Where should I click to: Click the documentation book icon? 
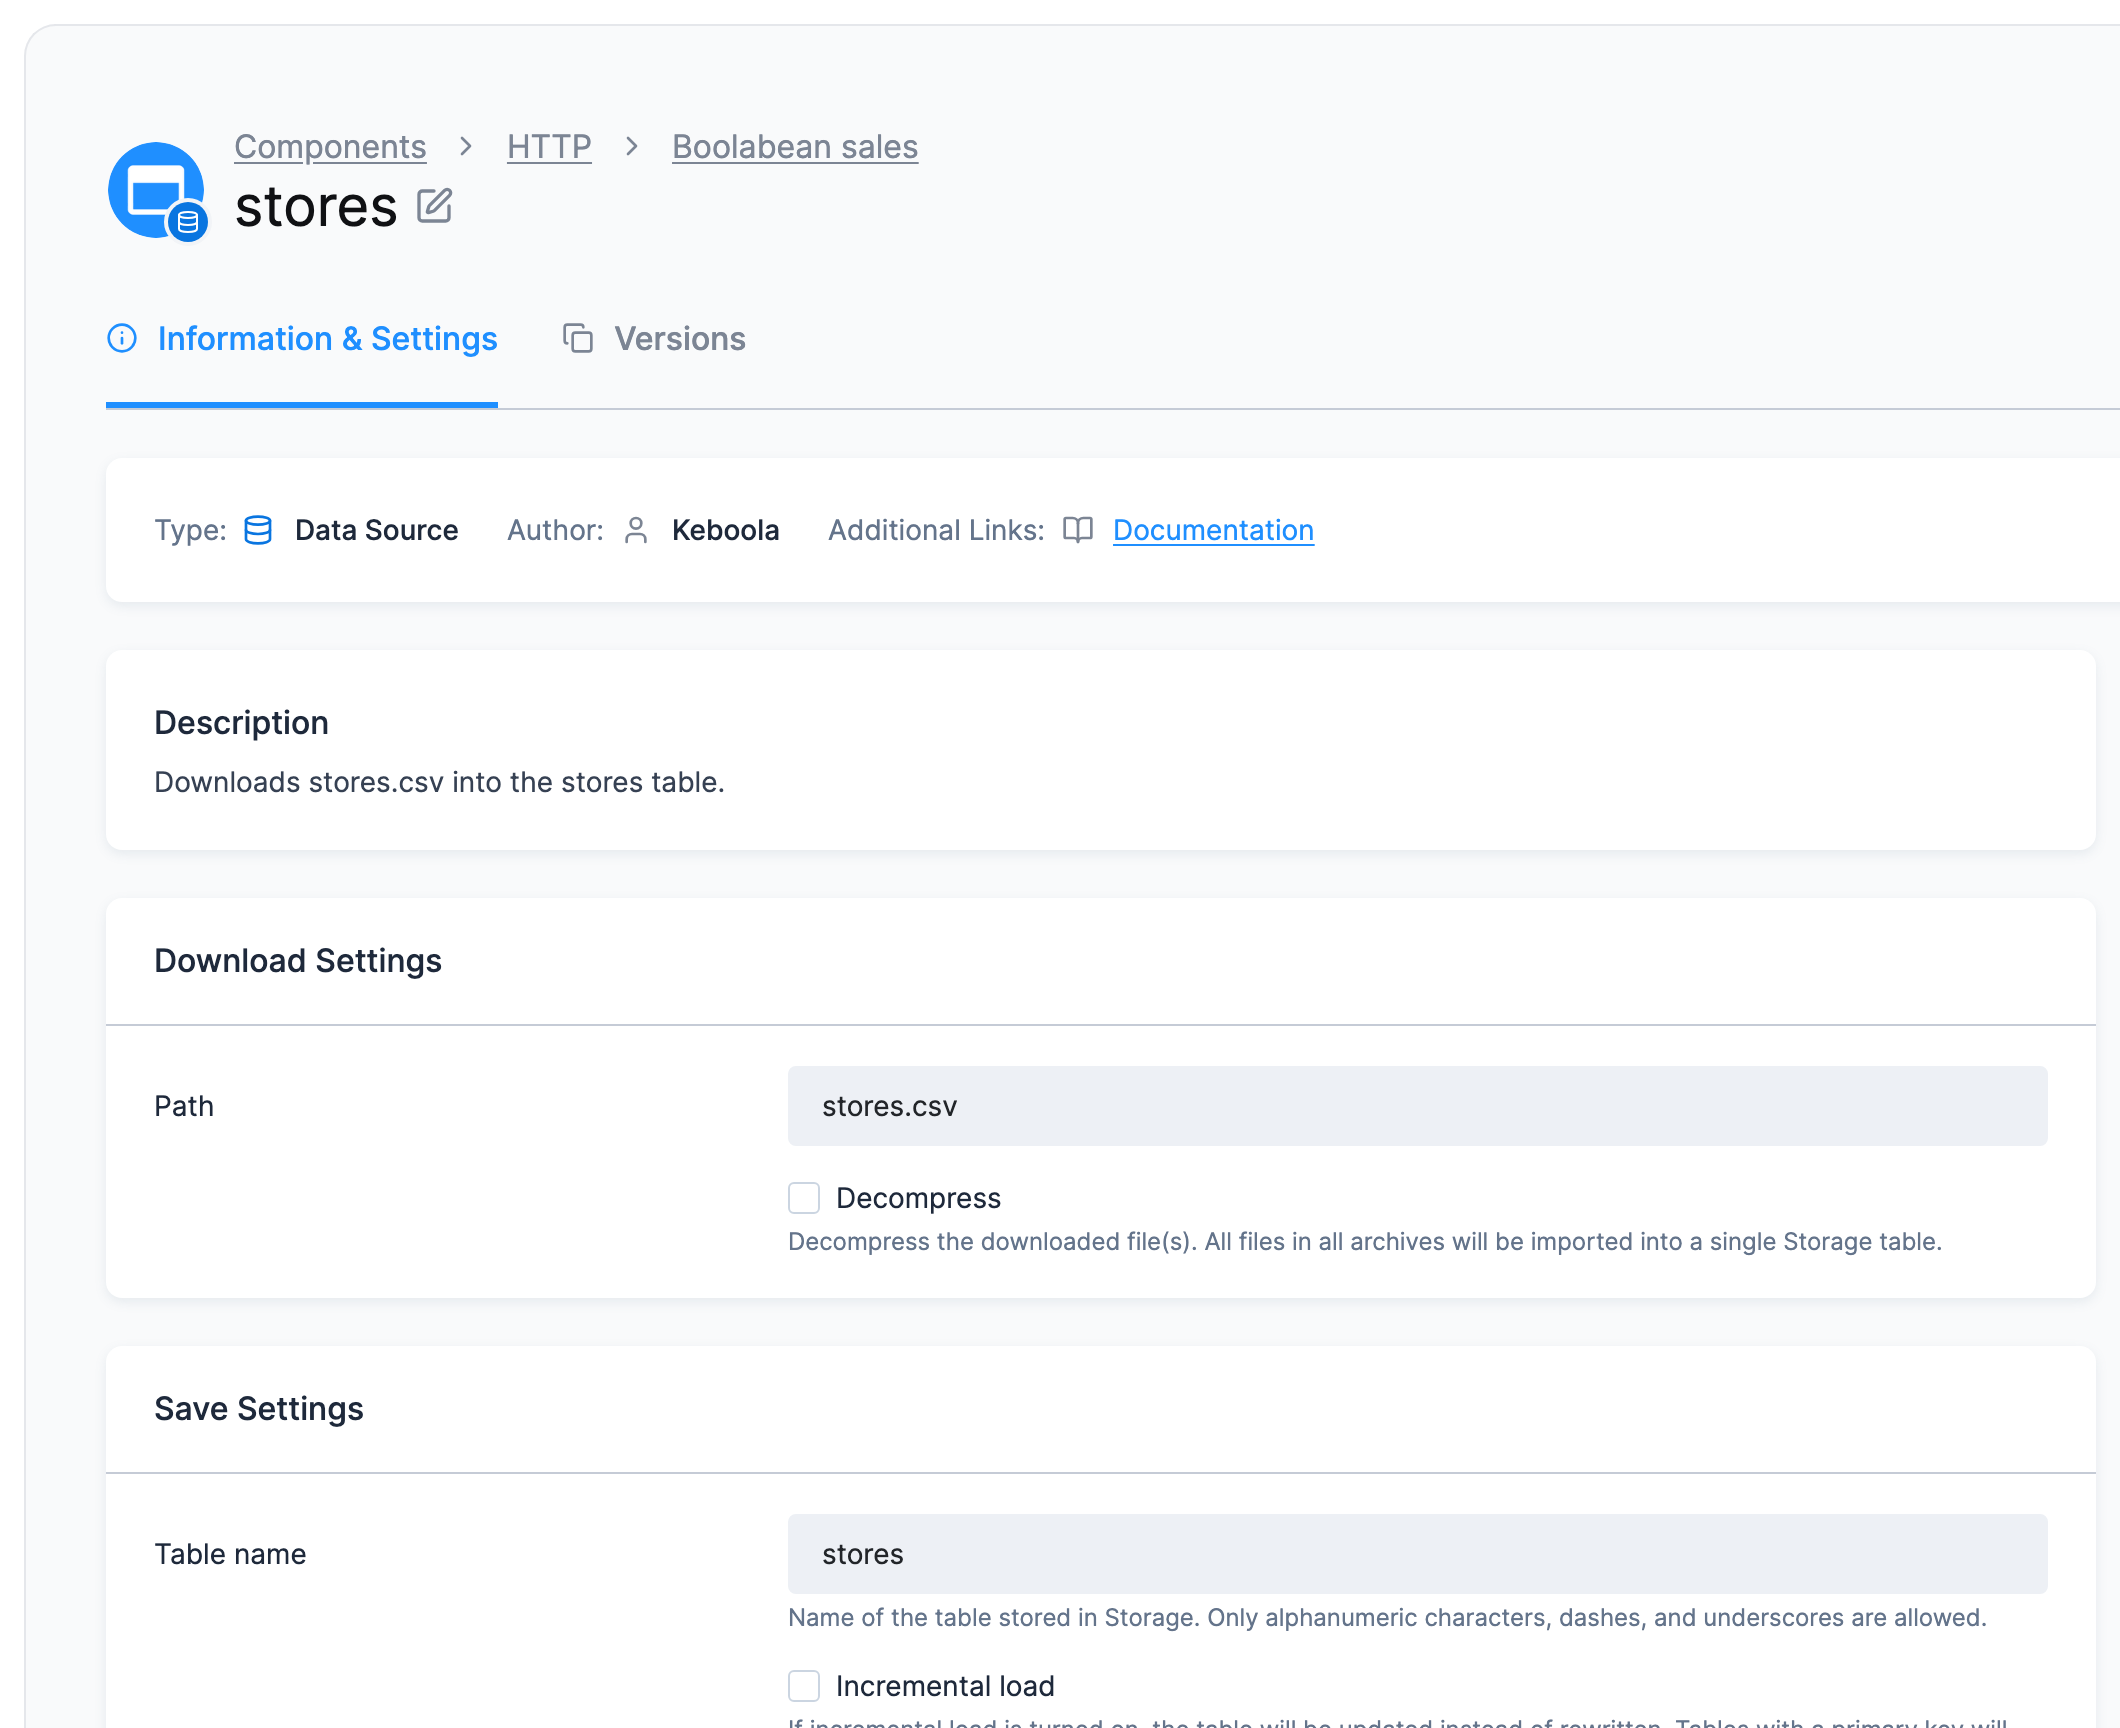coord(1078,530)
